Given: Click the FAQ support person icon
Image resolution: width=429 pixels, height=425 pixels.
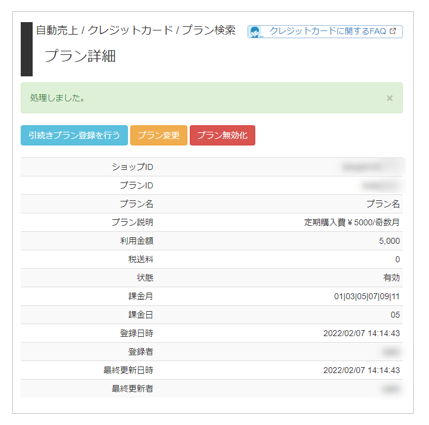Looking at the screenshot, I should [256, 32].
